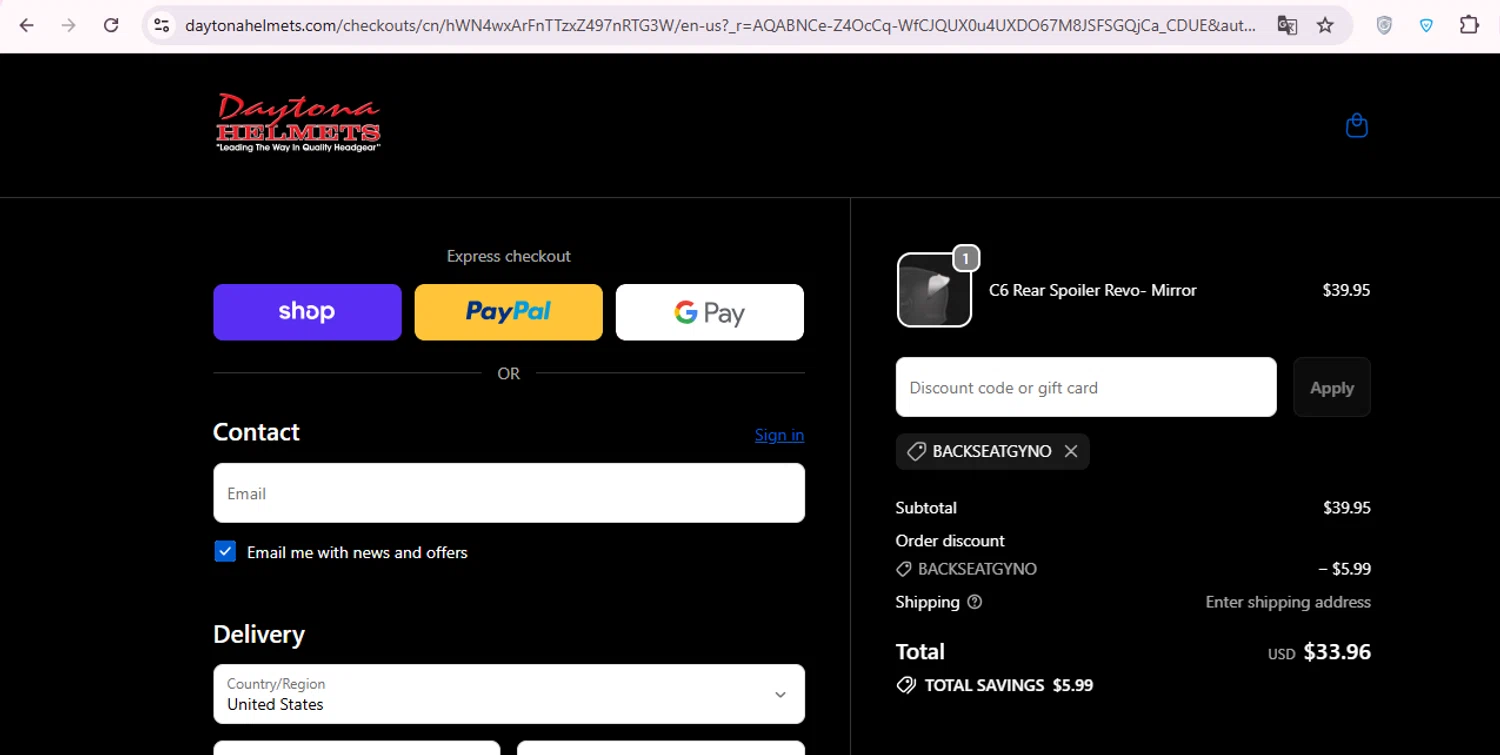Click the browser address bar URL
Screen dimensions: 1500x755
pos(720,25)
